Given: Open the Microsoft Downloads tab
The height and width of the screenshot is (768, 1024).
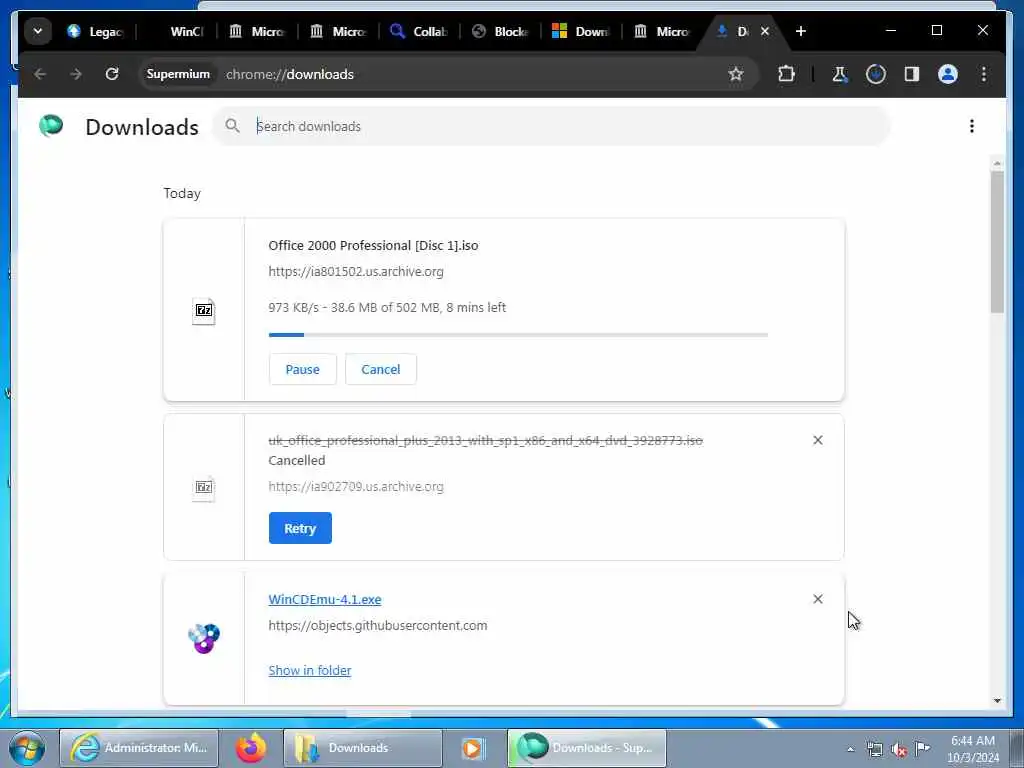Looking at the screenshot, I should tap(581, 31).
